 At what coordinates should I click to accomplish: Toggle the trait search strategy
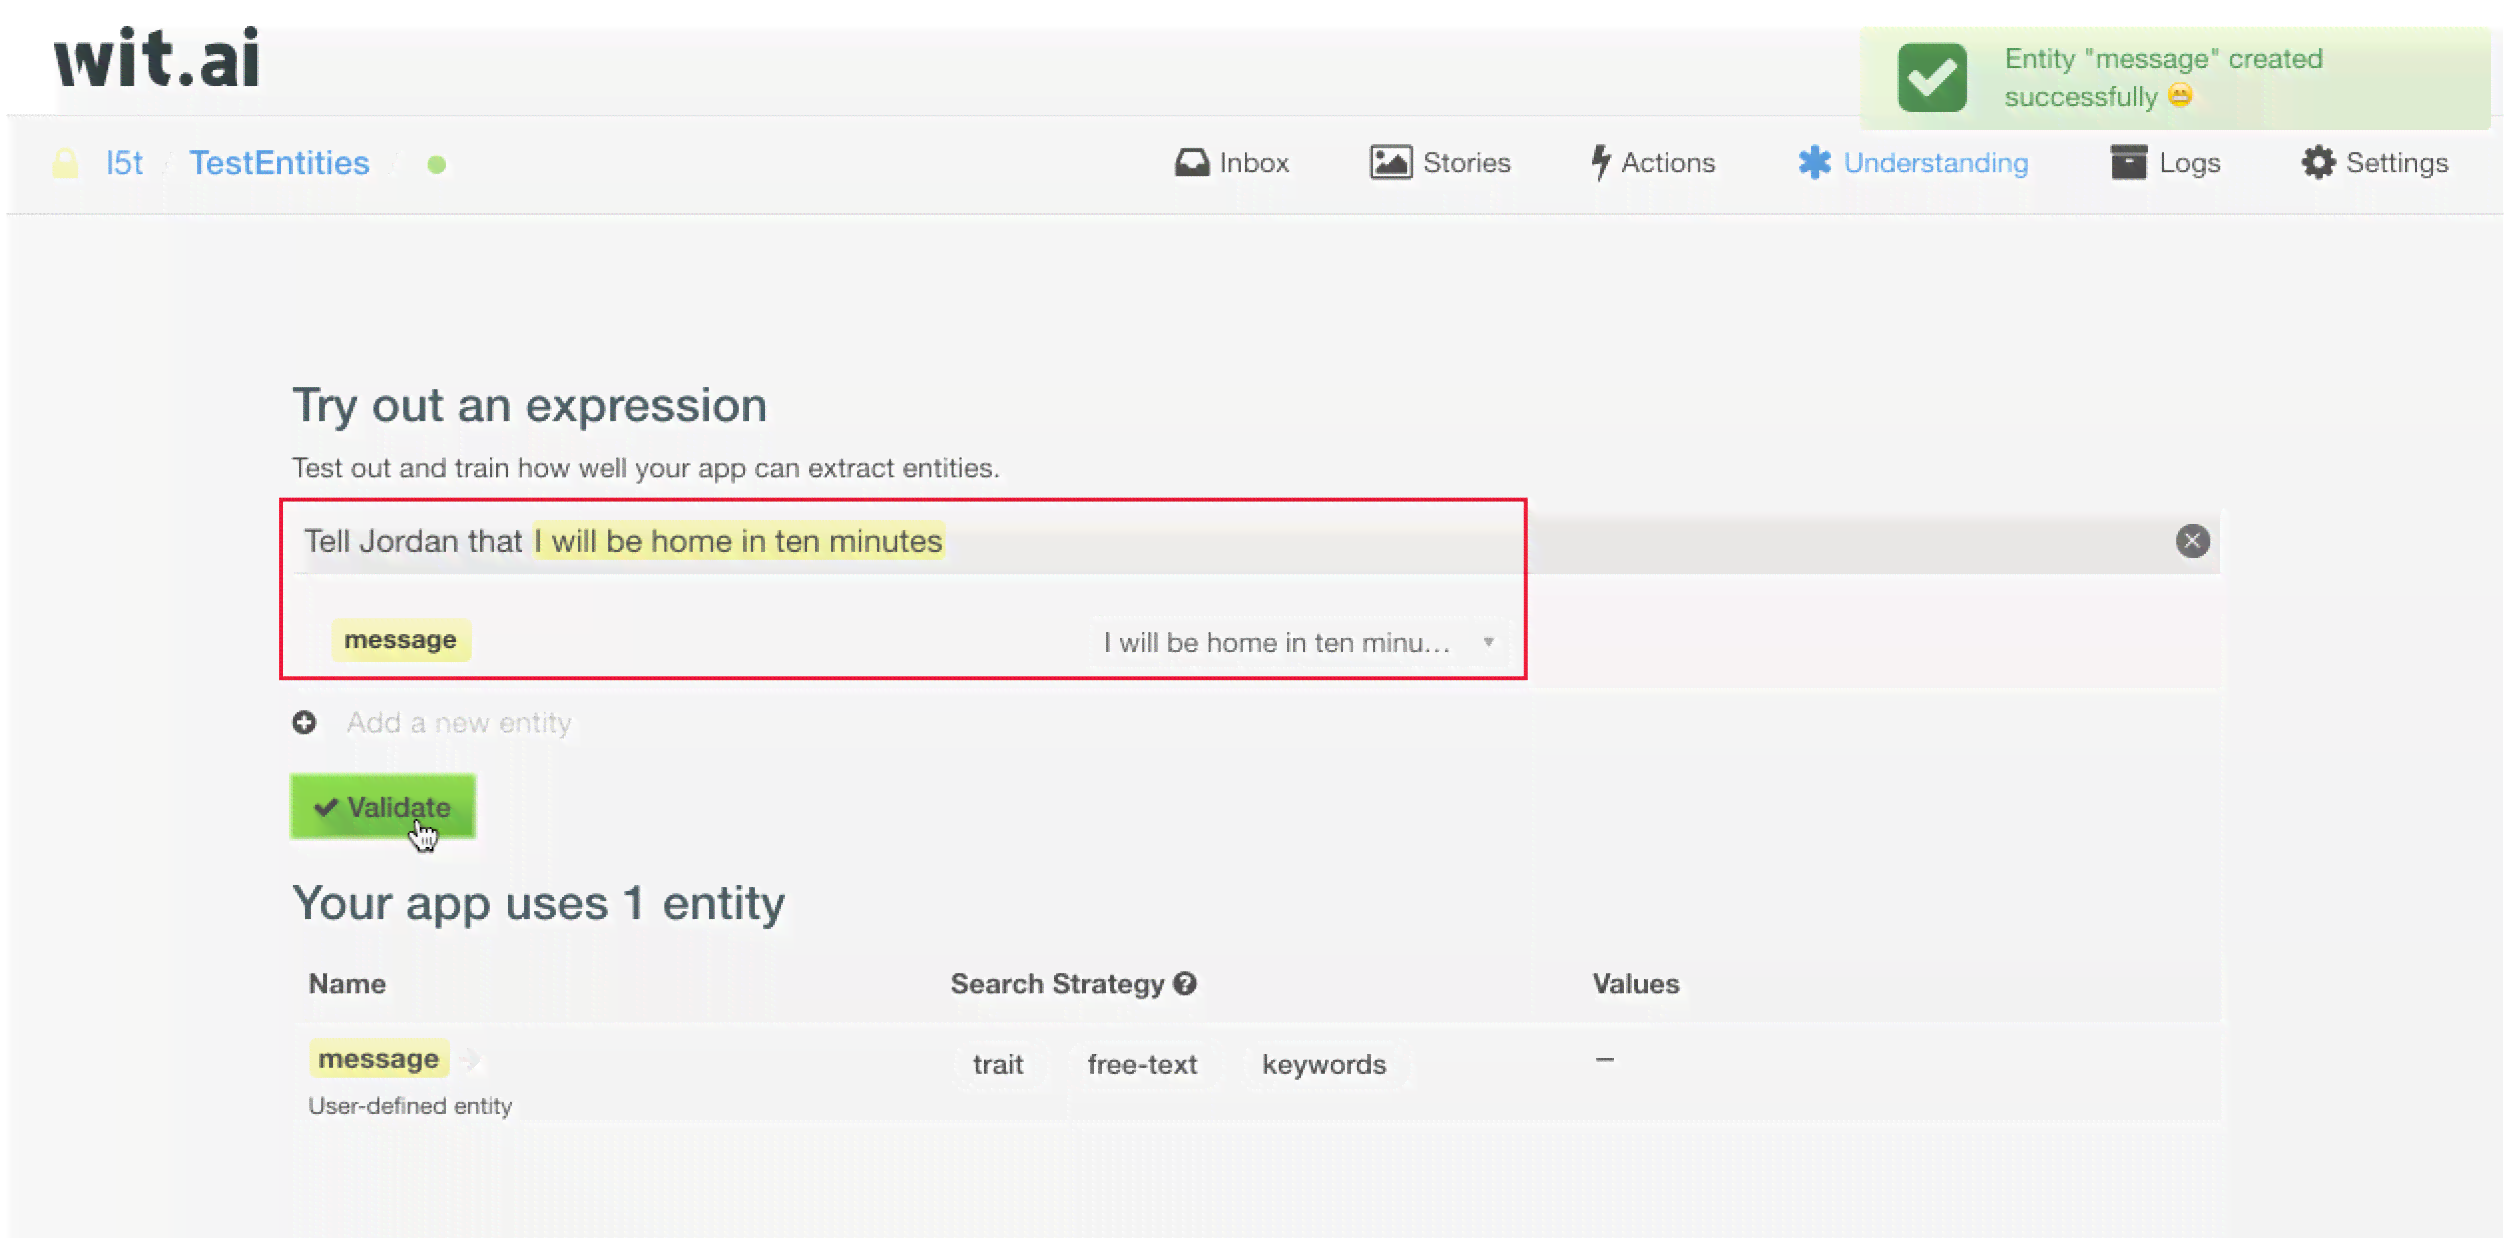click(998, 1064)
